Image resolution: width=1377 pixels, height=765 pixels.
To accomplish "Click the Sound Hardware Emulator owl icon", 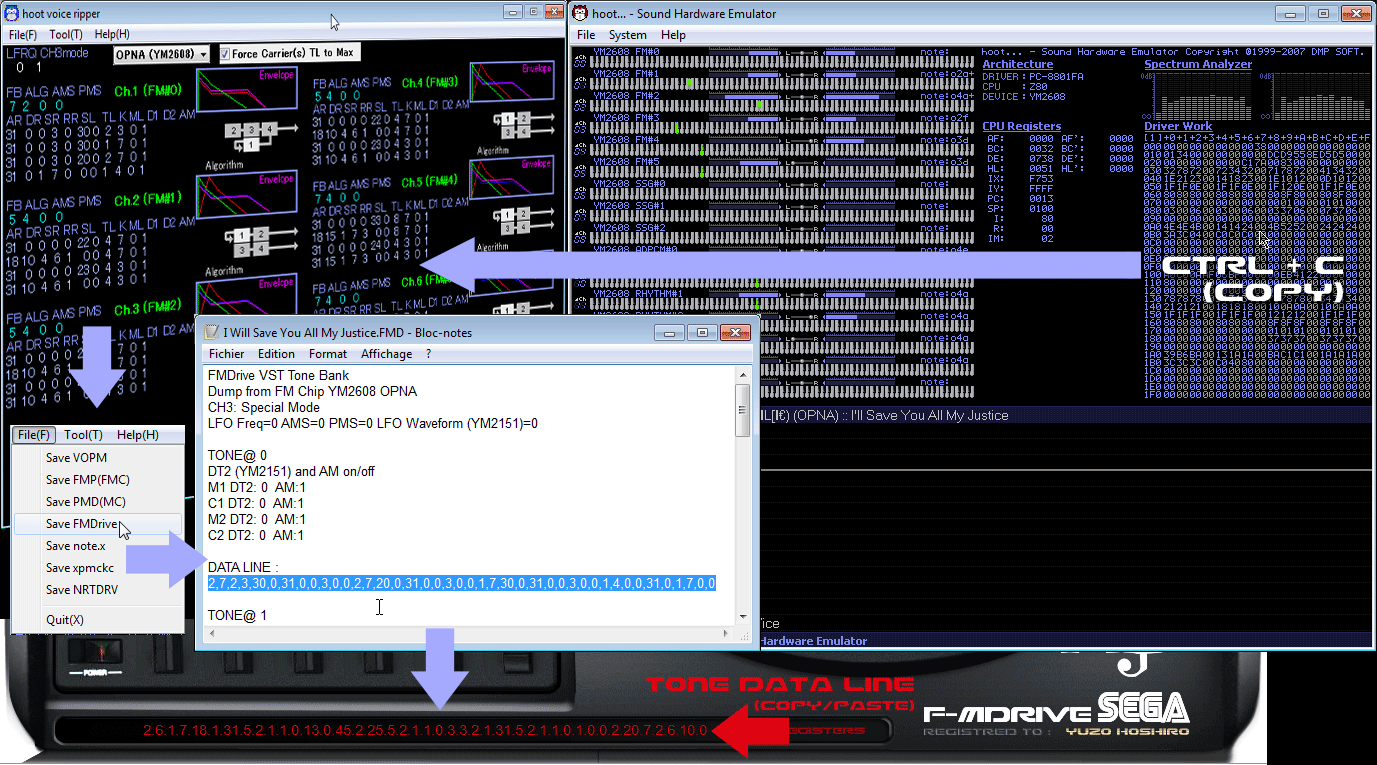I will click(x=580, y=14).
